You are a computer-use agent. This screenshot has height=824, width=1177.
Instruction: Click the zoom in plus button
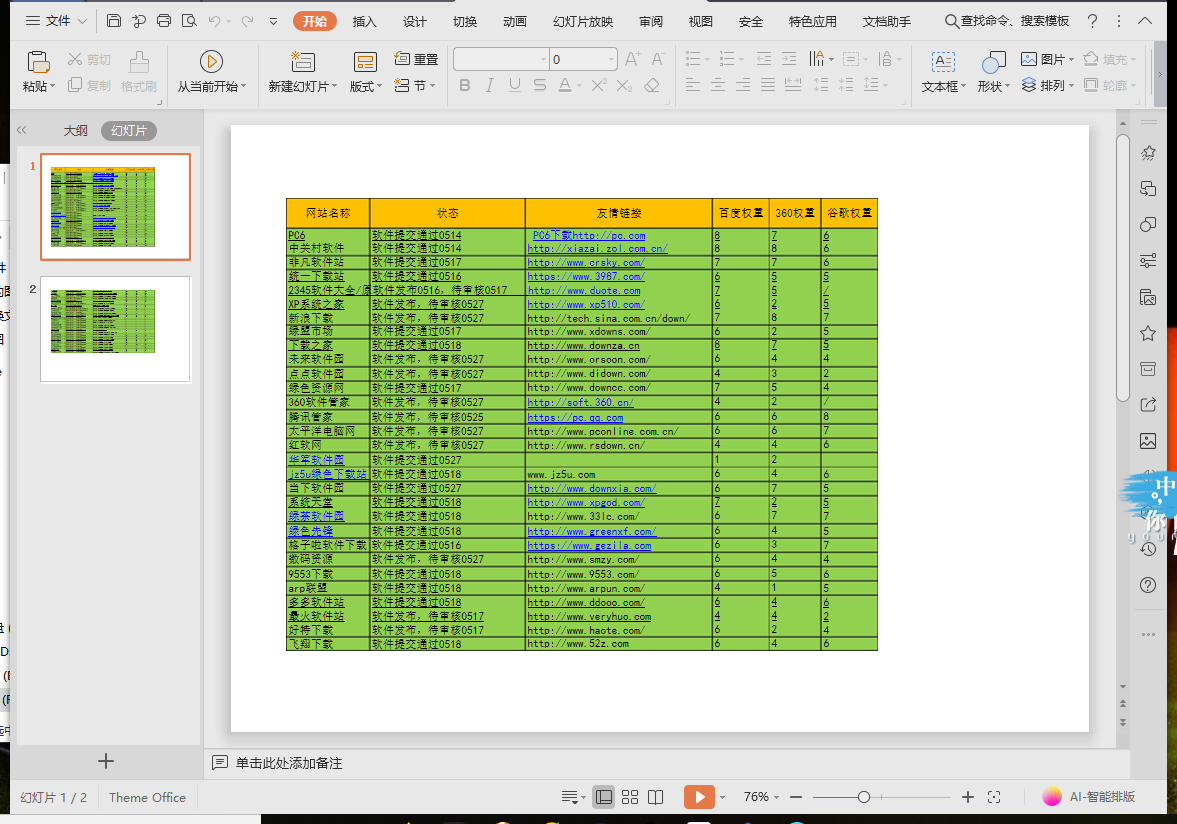click(968, 797)
